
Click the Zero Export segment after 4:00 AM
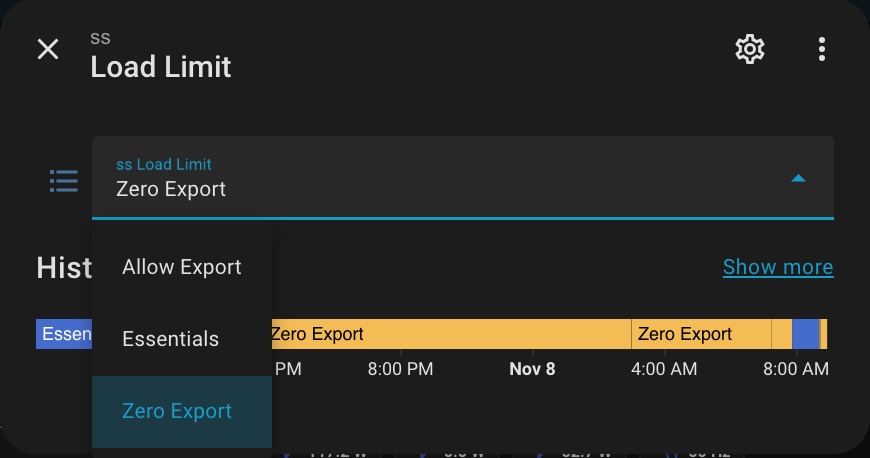click(x=700, y=334)
